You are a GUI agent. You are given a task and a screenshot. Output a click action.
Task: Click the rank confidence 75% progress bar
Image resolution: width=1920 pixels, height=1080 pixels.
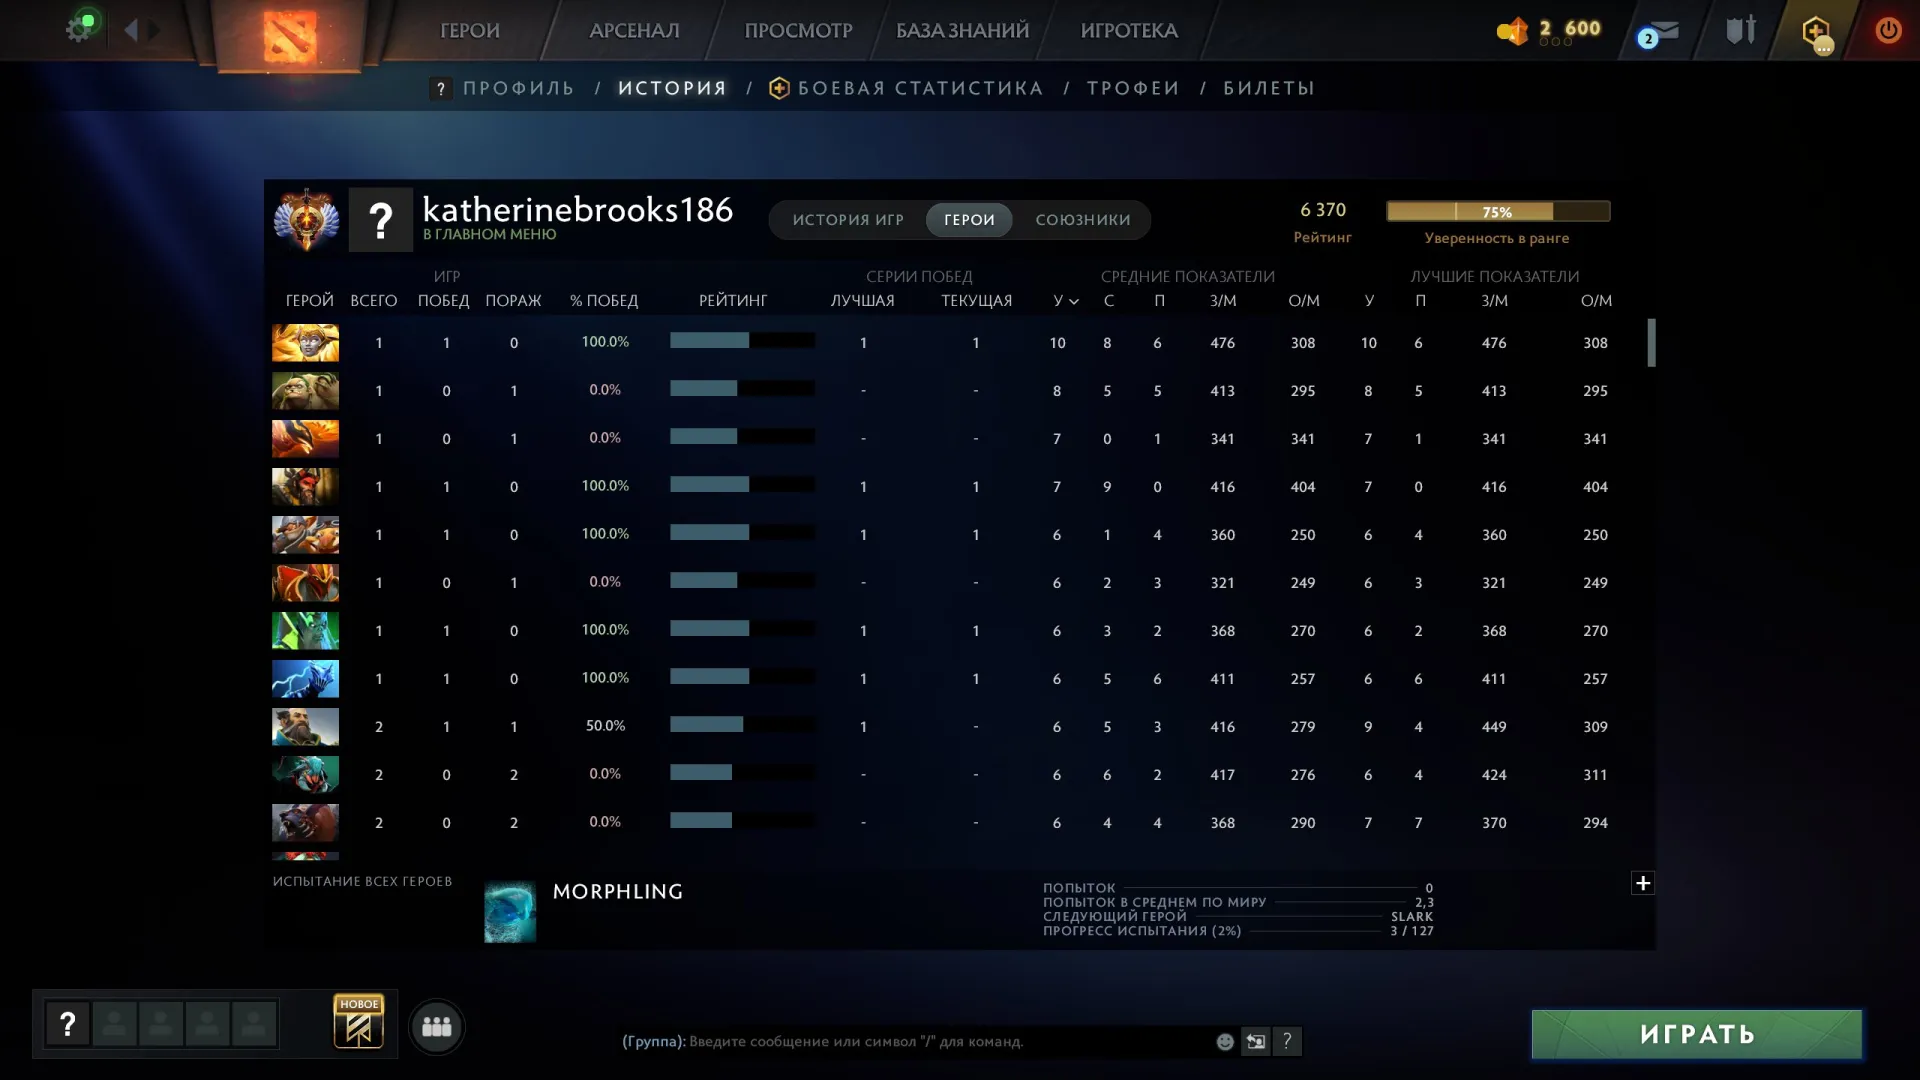[x=1498, y=211]
